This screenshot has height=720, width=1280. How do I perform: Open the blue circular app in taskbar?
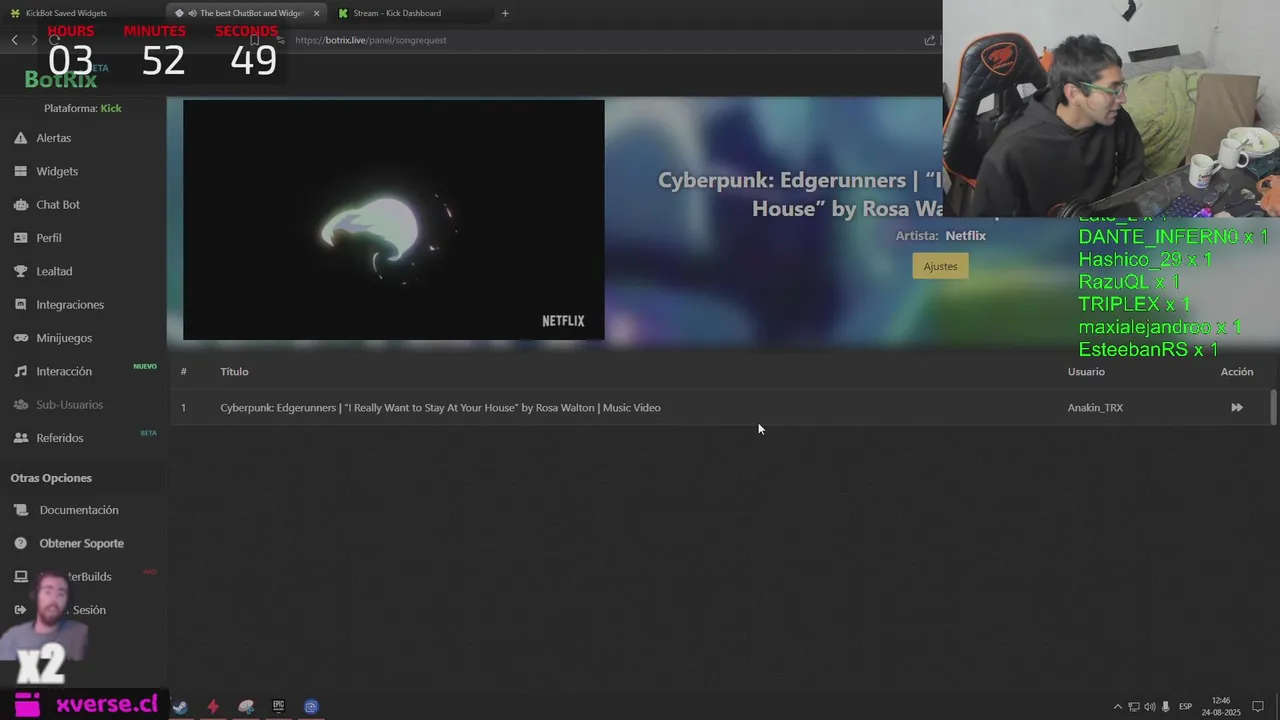[311, 706]
